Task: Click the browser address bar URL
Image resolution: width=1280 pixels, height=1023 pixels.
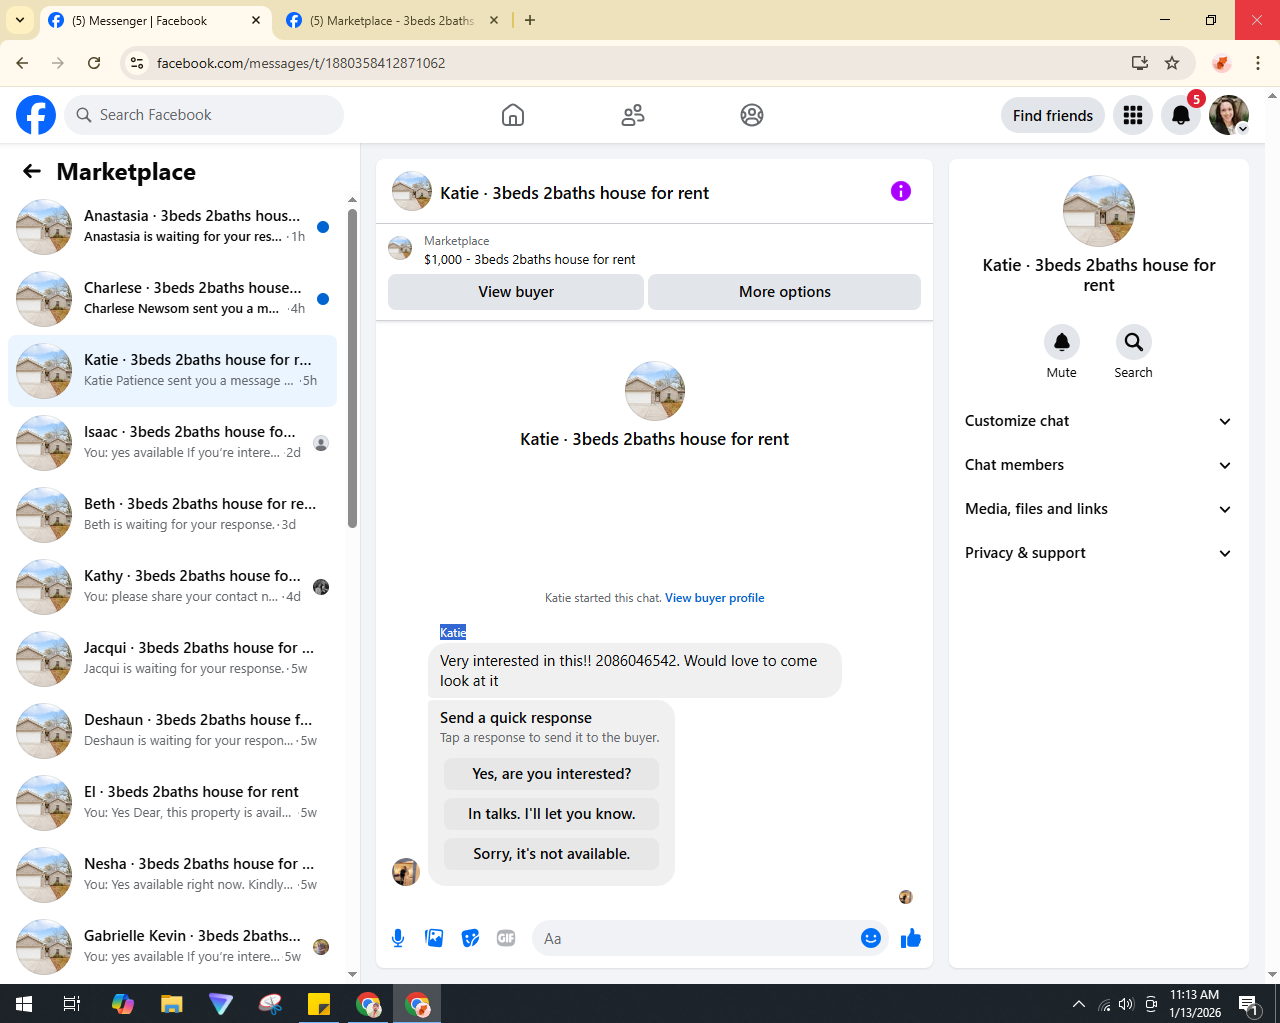Action: click(301, 63)
